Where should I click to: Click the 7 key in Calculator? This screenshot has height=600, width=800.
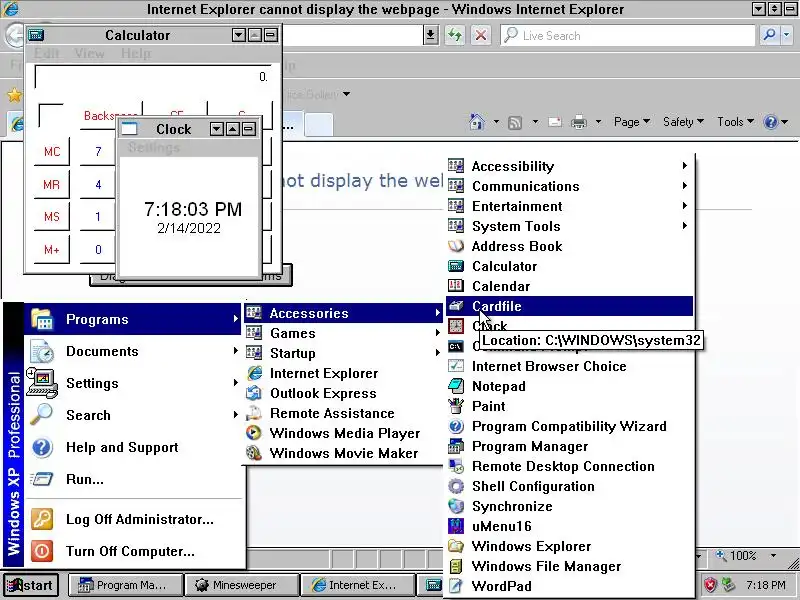(98, 152)
